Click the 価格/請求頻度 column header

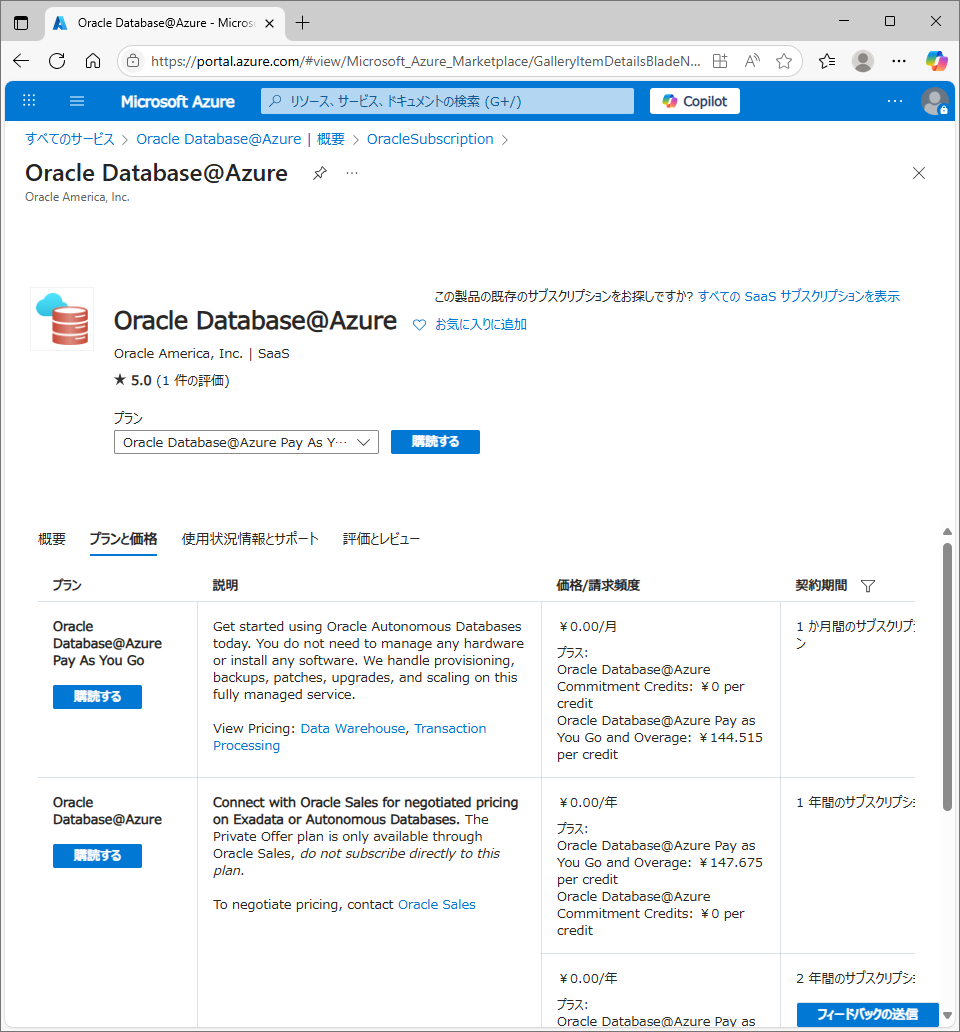click(597, 585)
